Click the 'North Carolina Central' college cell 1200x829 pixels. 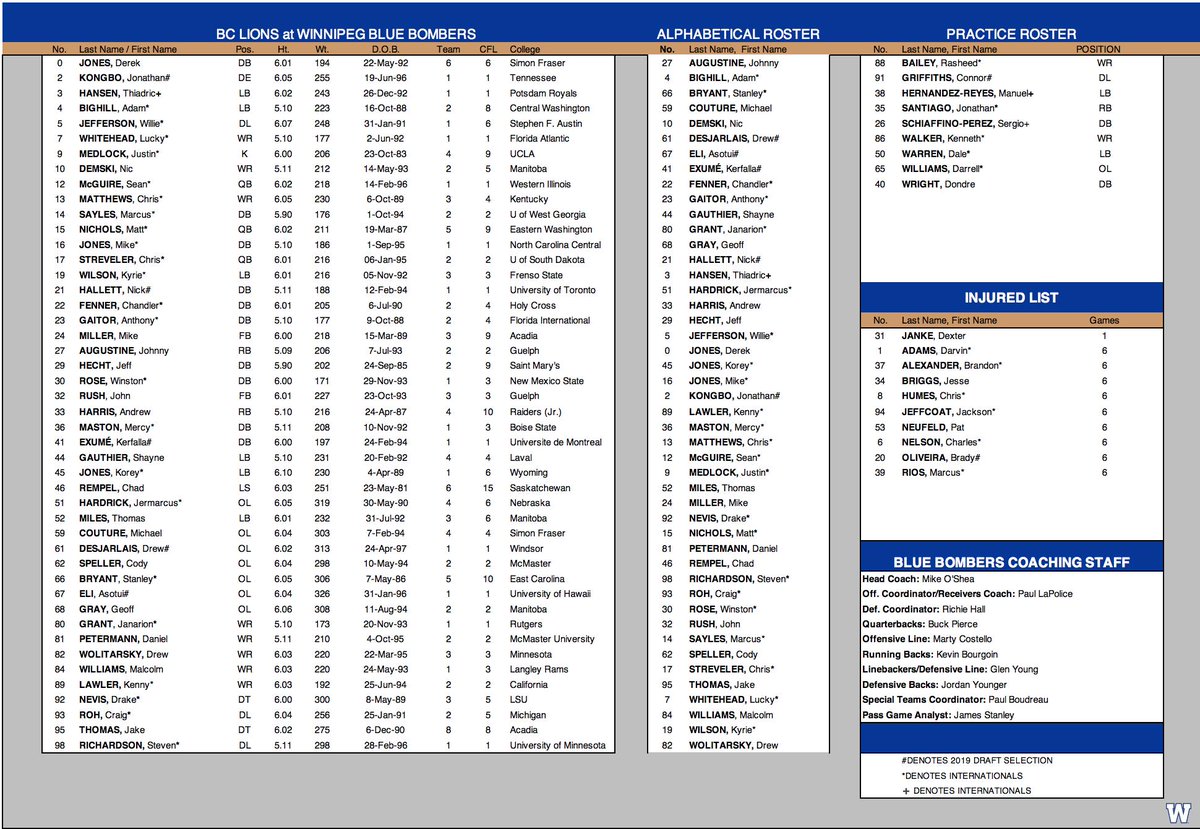(x=555, y=244)
